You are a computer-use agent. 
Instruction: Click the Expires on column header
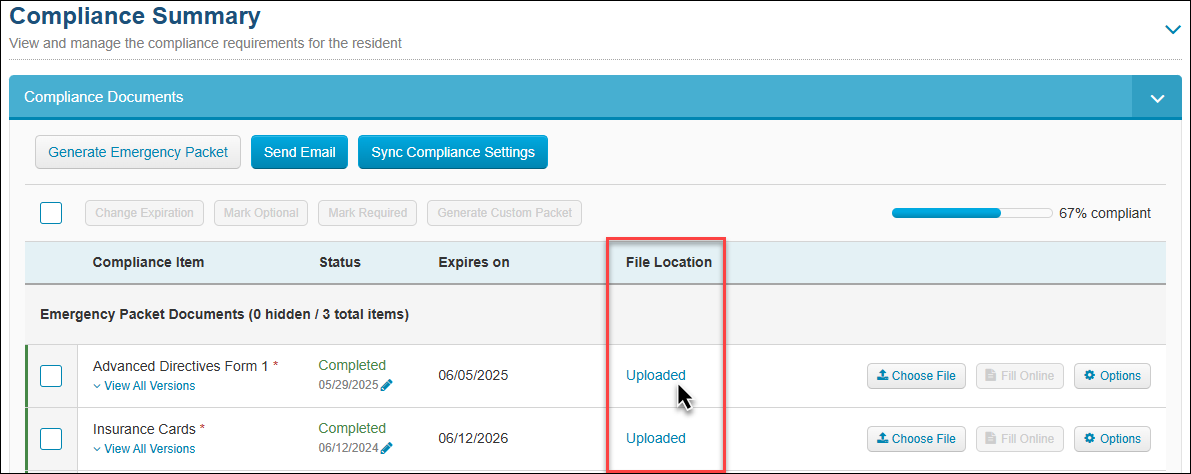click(473, 263)
